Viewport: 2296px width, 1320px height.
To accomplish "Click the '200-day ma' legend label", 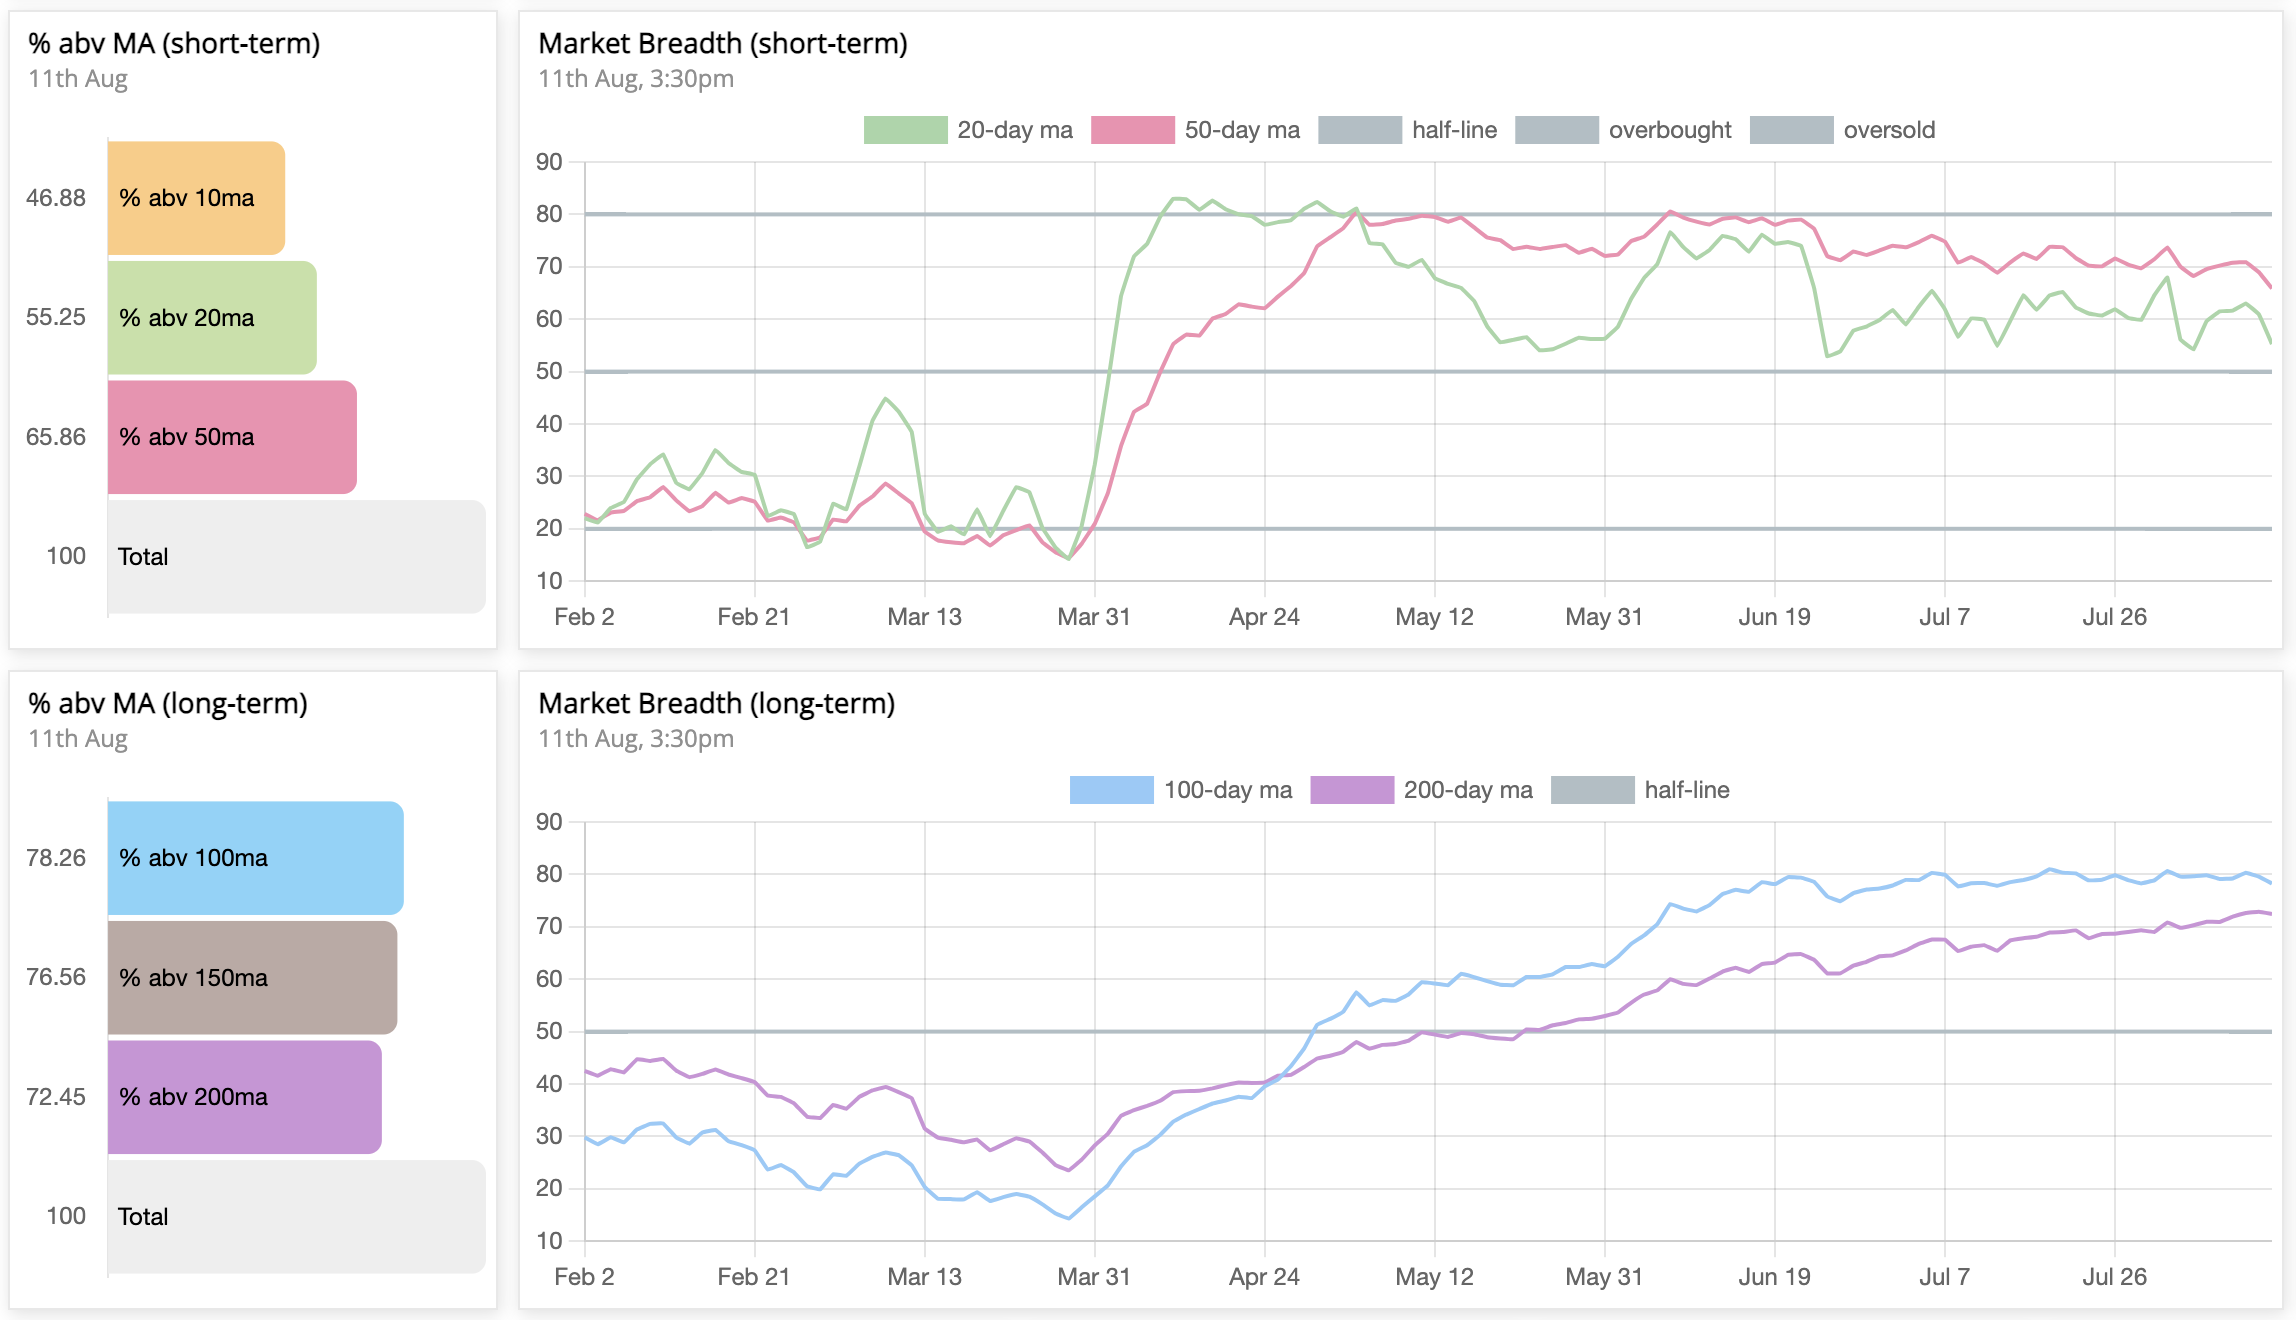I will (1468, 790).
